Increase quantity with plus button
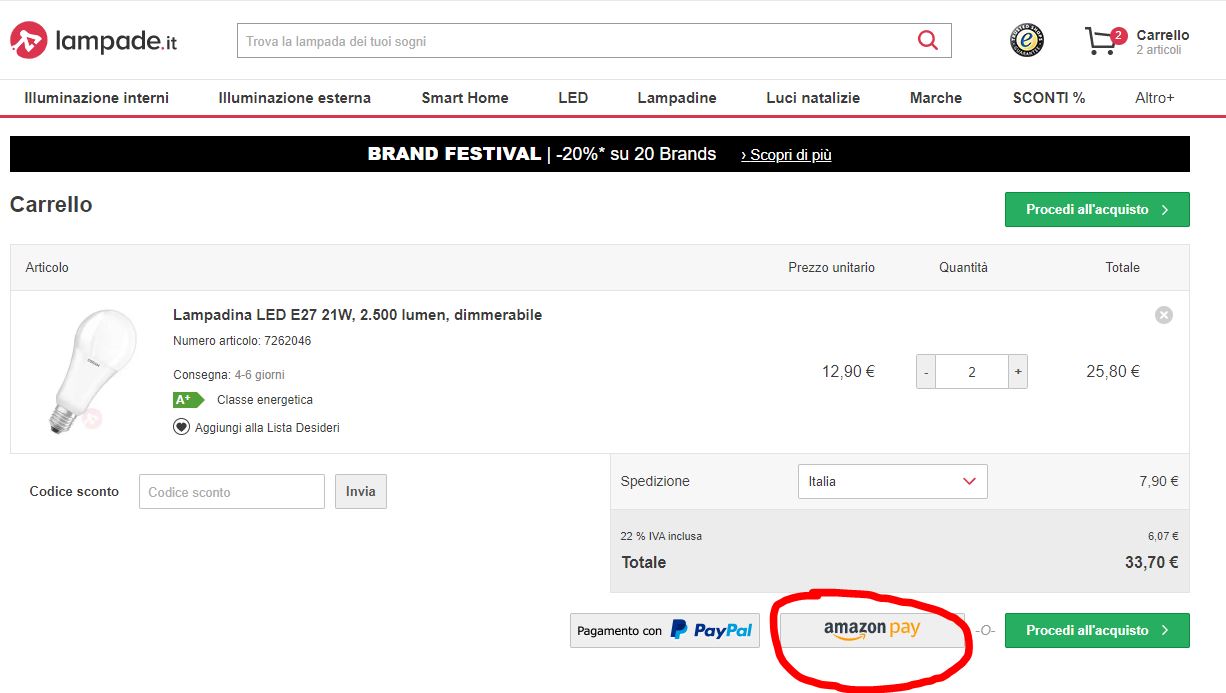Viewport: 1226px width, 693px height. point(1018,372)
